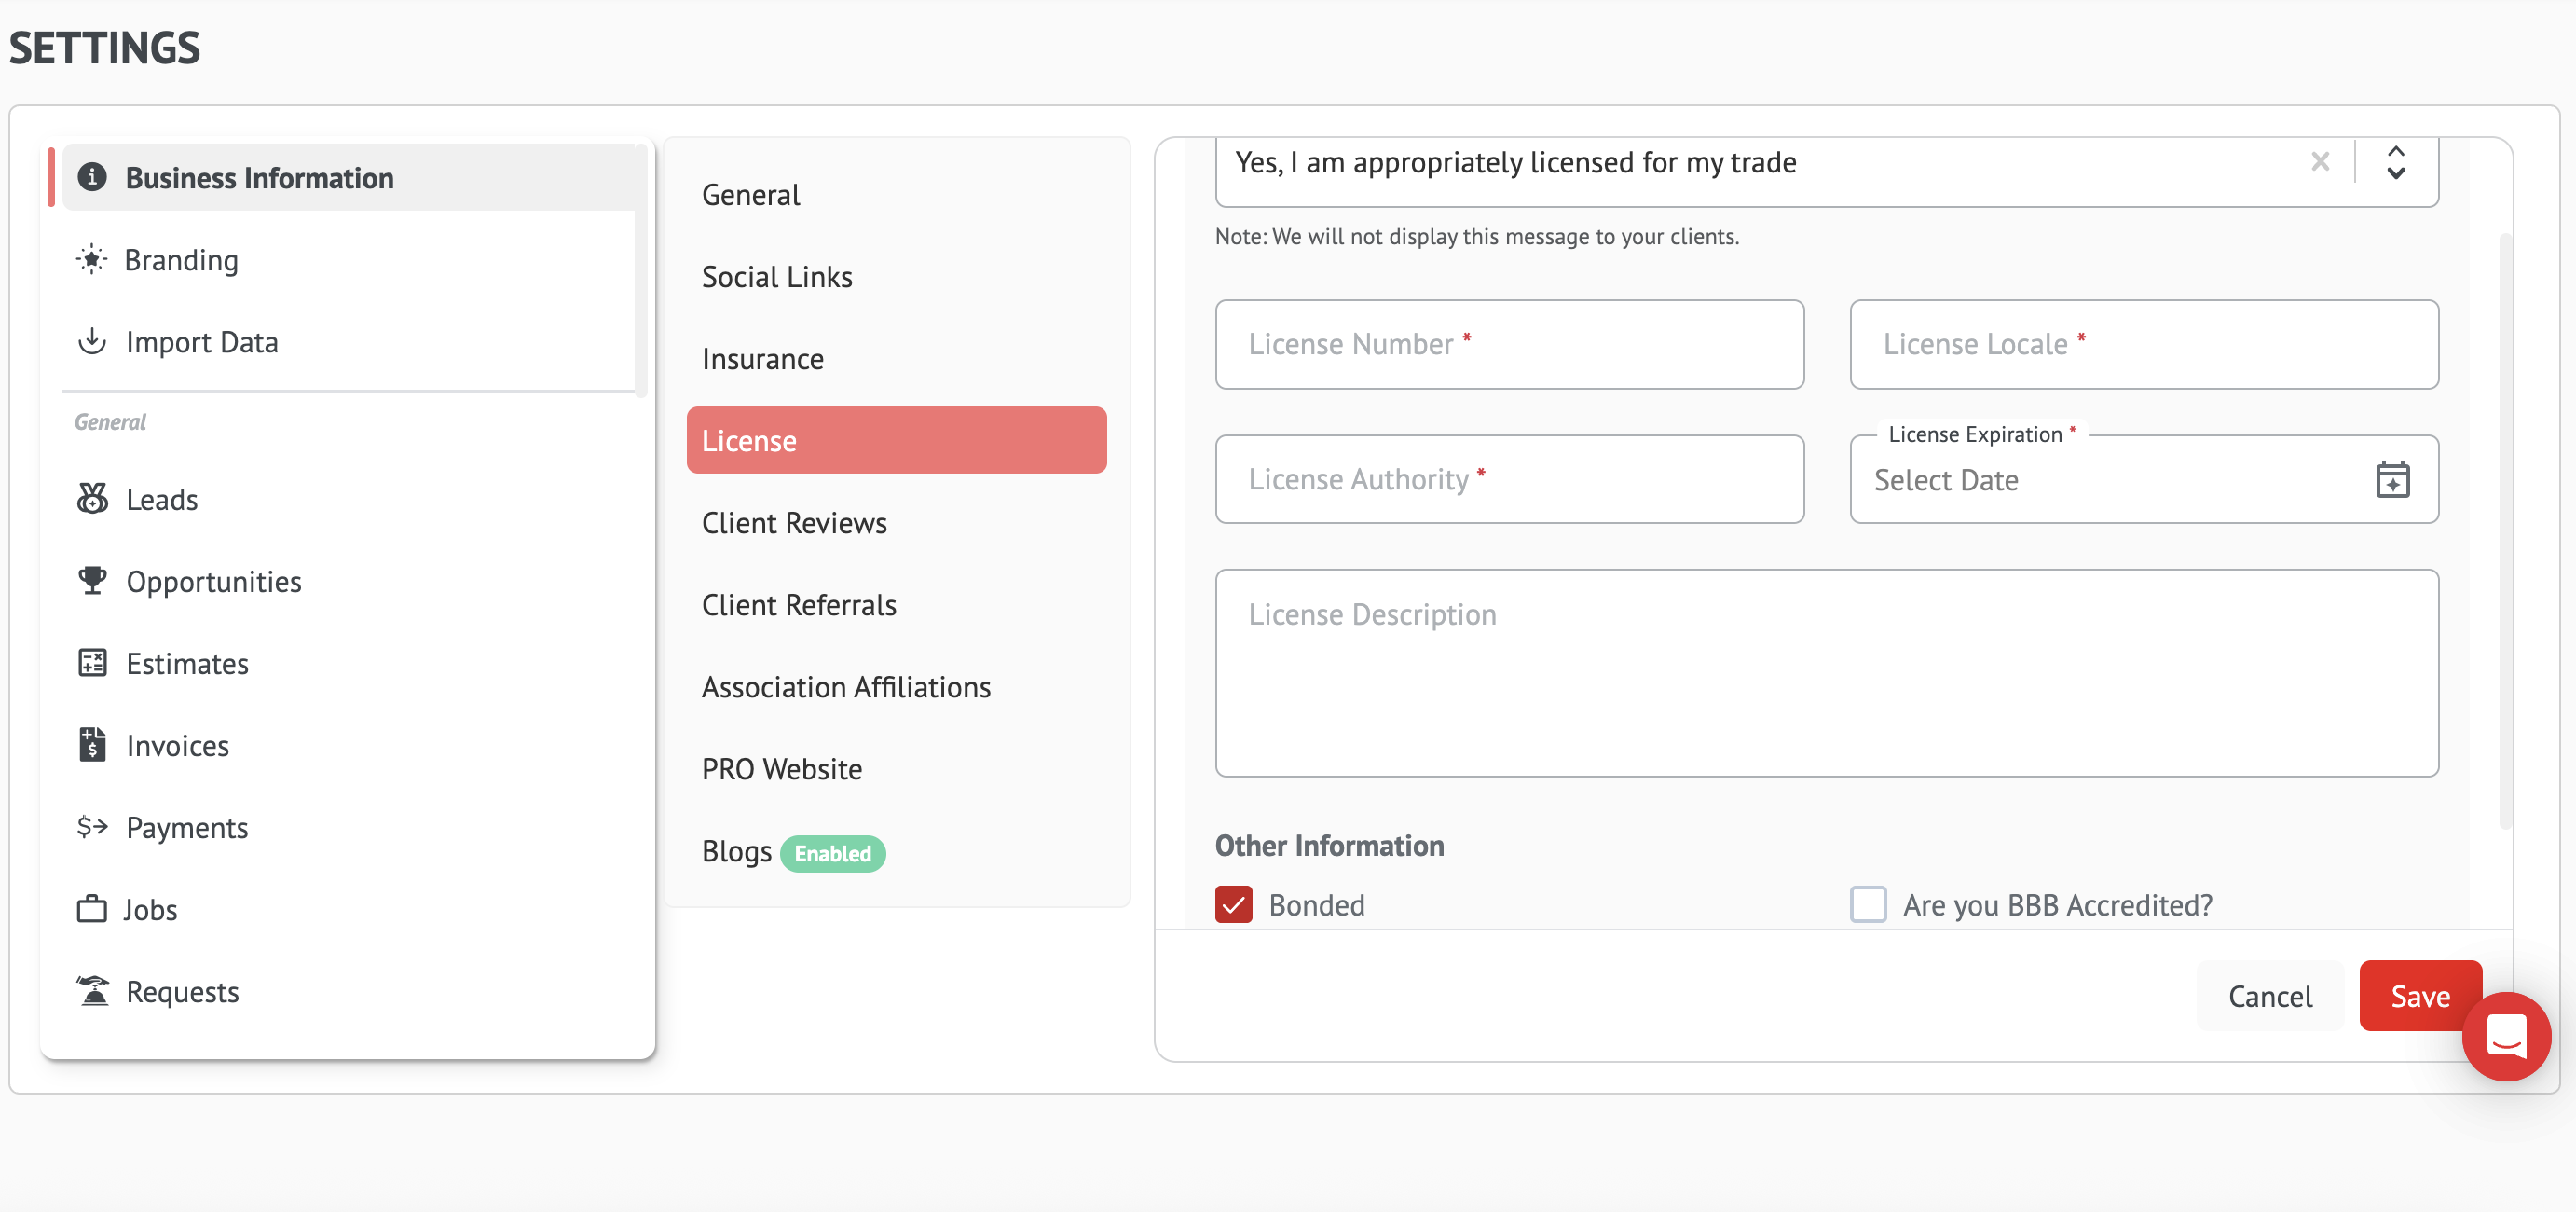Click the Save button
The width and height of the screenshot is (2576, 1212).
pyautogui.click(x=2419, y=995)
